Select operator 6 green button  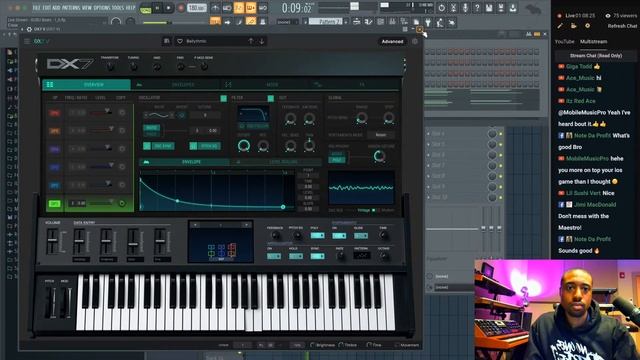[x=54, y=203]
